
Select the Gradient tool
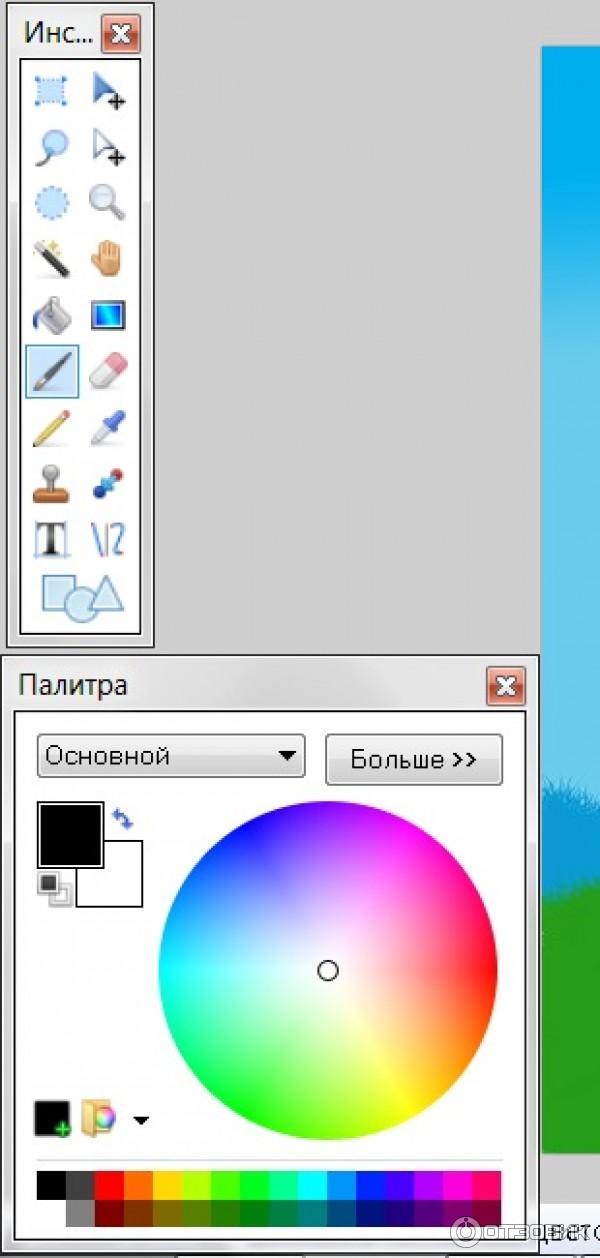tap(108, 316)
